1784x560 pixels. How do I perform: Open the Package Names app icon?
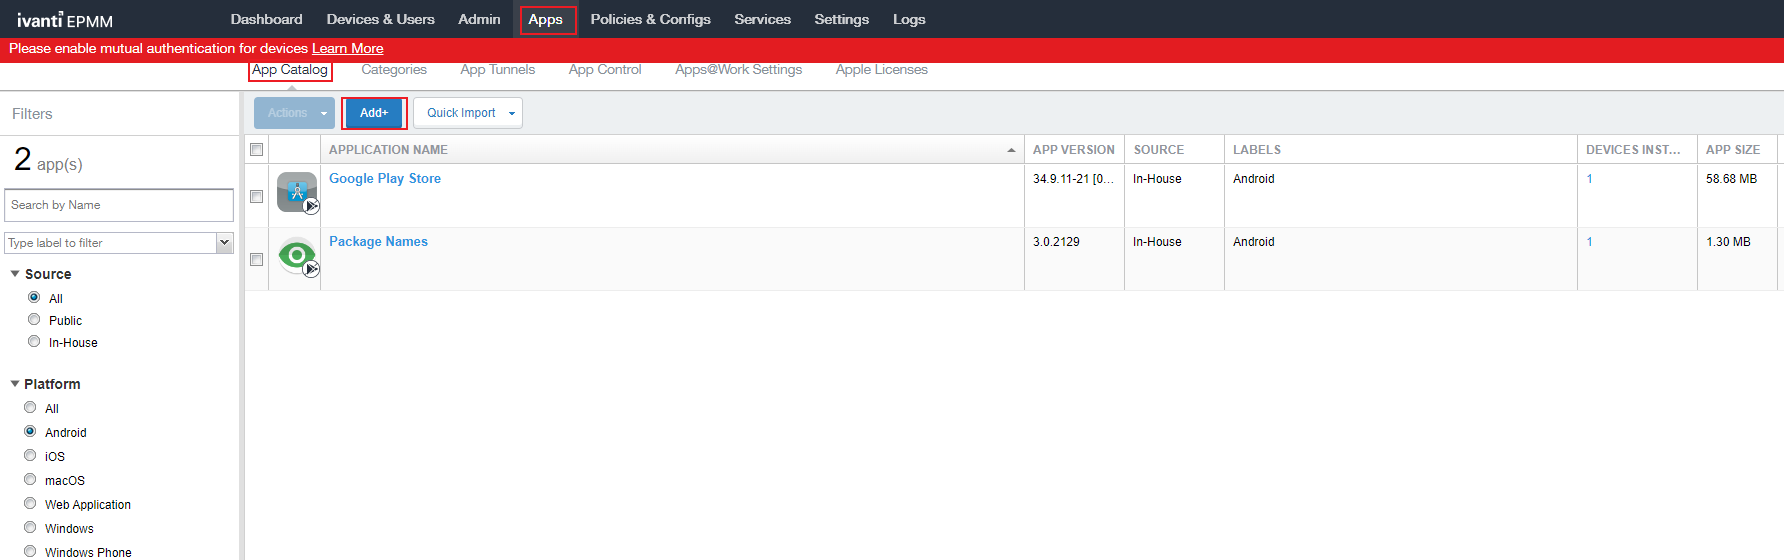pyautogui.click(x=297, y=256)
